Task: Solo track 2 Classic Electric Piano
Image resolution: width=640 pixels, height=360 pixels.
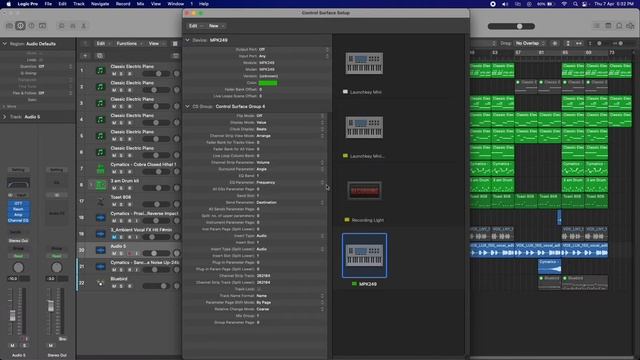Action: (121, 90)
